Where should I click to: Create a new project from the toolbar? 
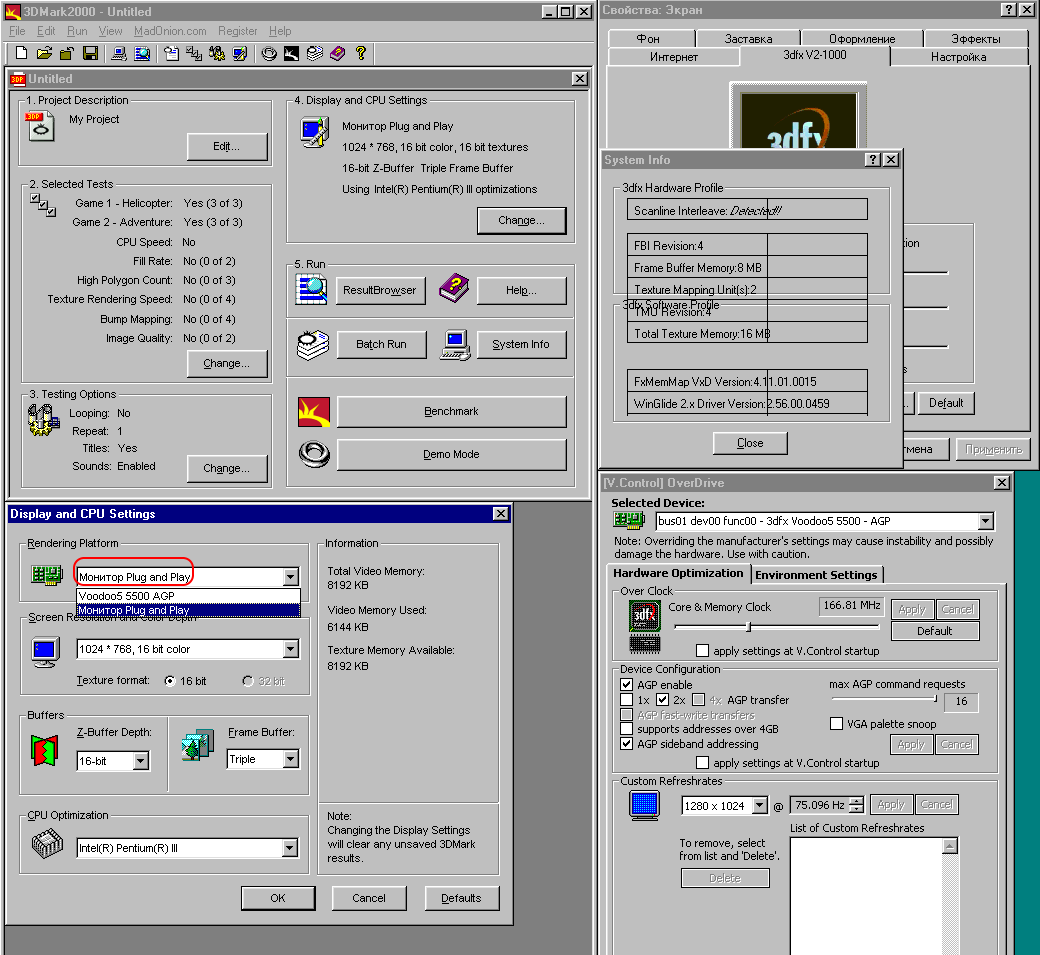click(21, 54)
